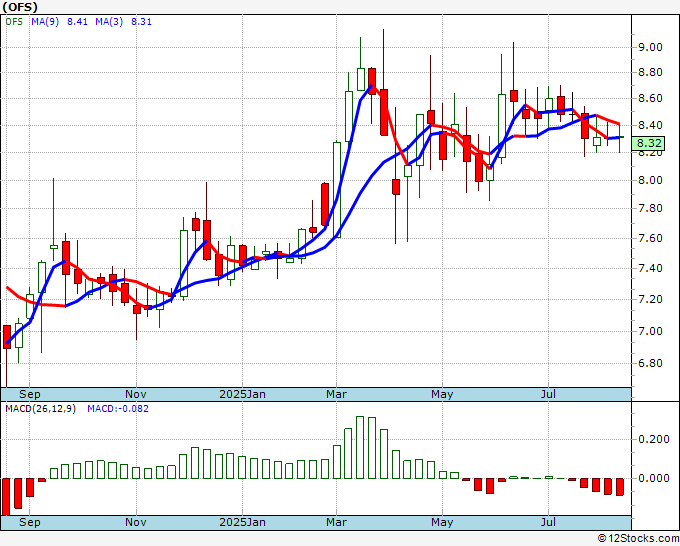Viewport: 680px width, 546px height.
Task: Click the leftmost red MACD histogram bar
Action: [x=6, y=497]
